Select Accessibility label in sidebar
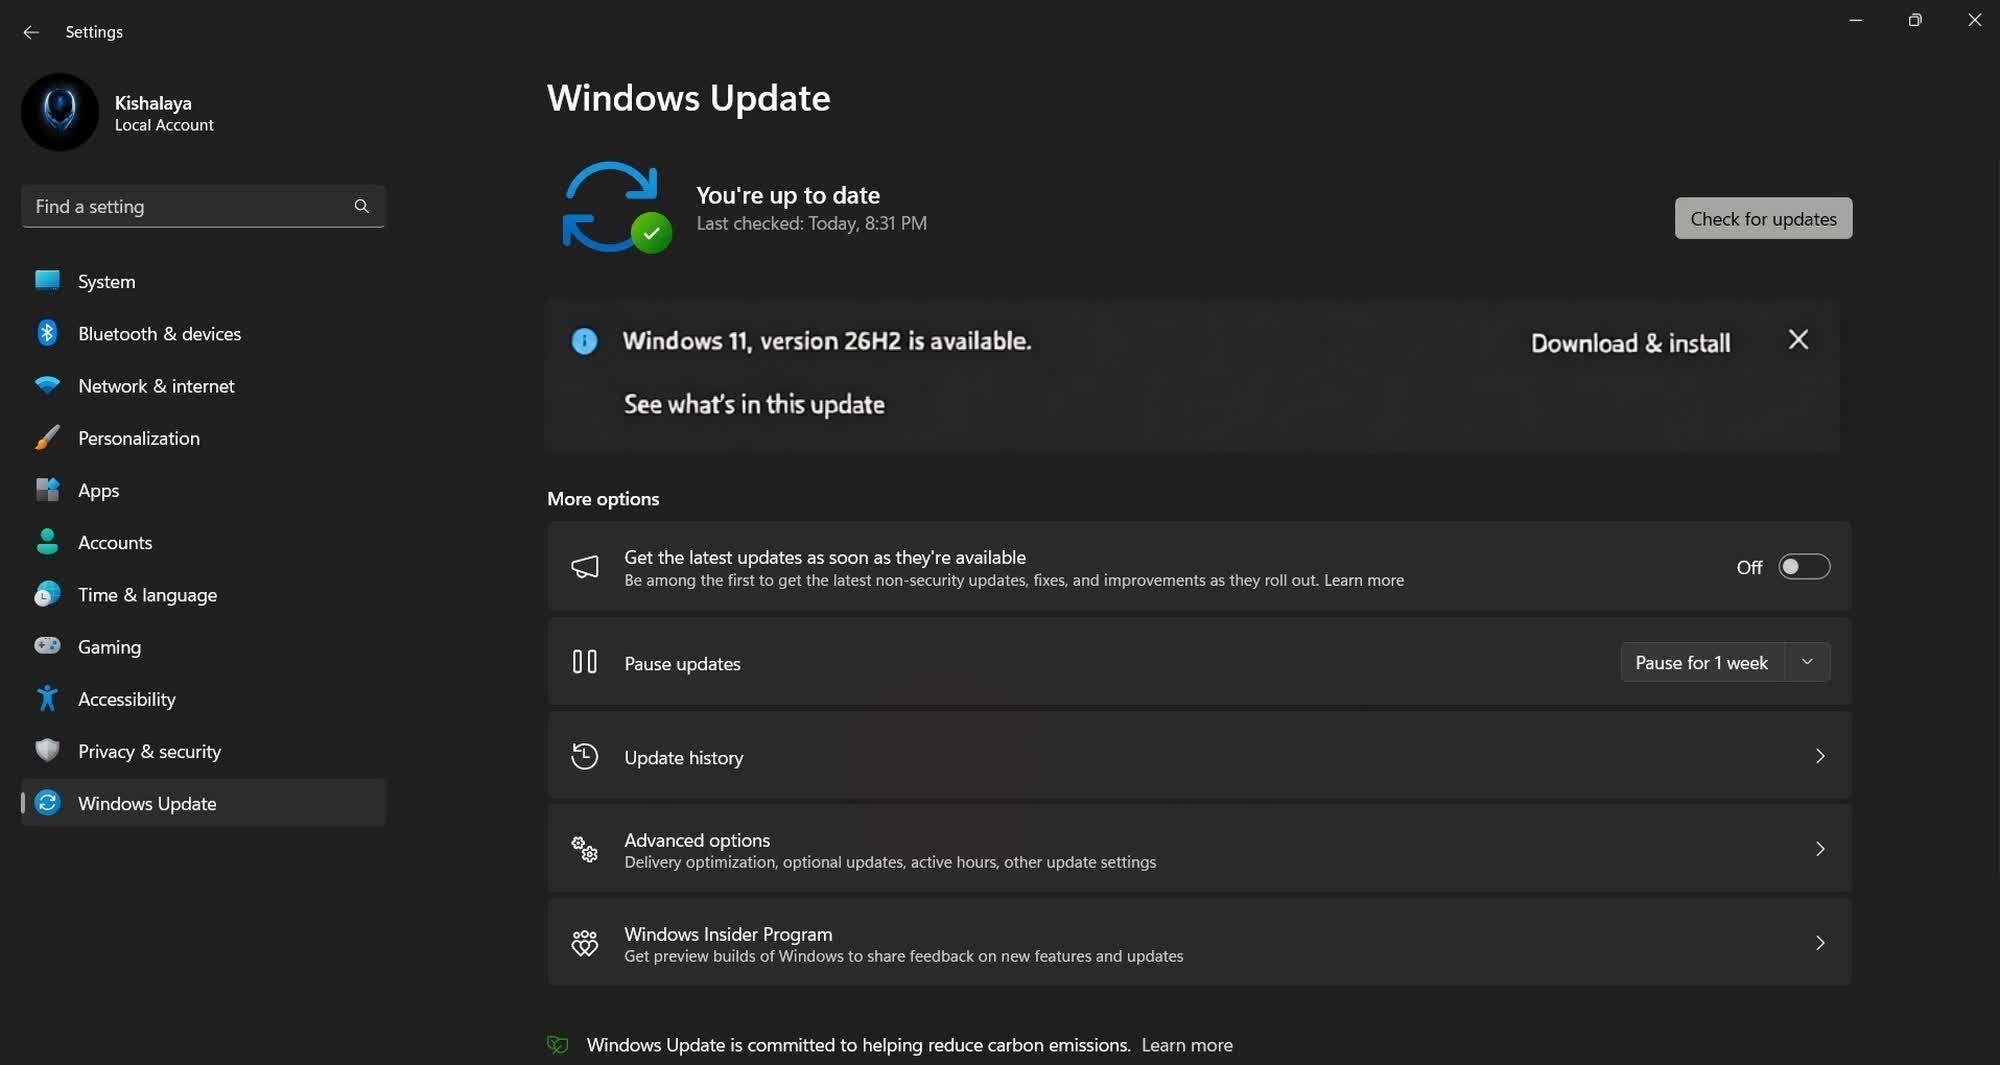This screenshot has height=1065, width=2000. pyautogui.click(x=126, y=699)
